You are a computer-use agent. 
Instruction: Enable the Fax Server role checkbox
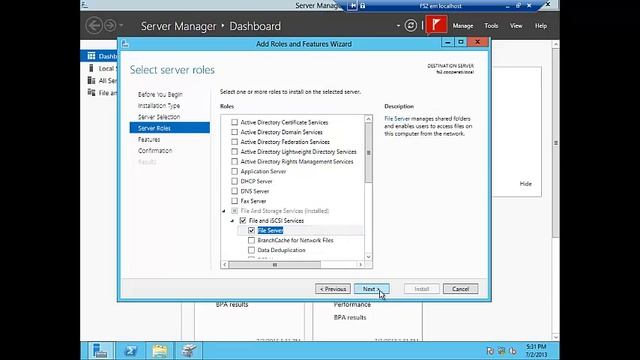tap(234, 201)
